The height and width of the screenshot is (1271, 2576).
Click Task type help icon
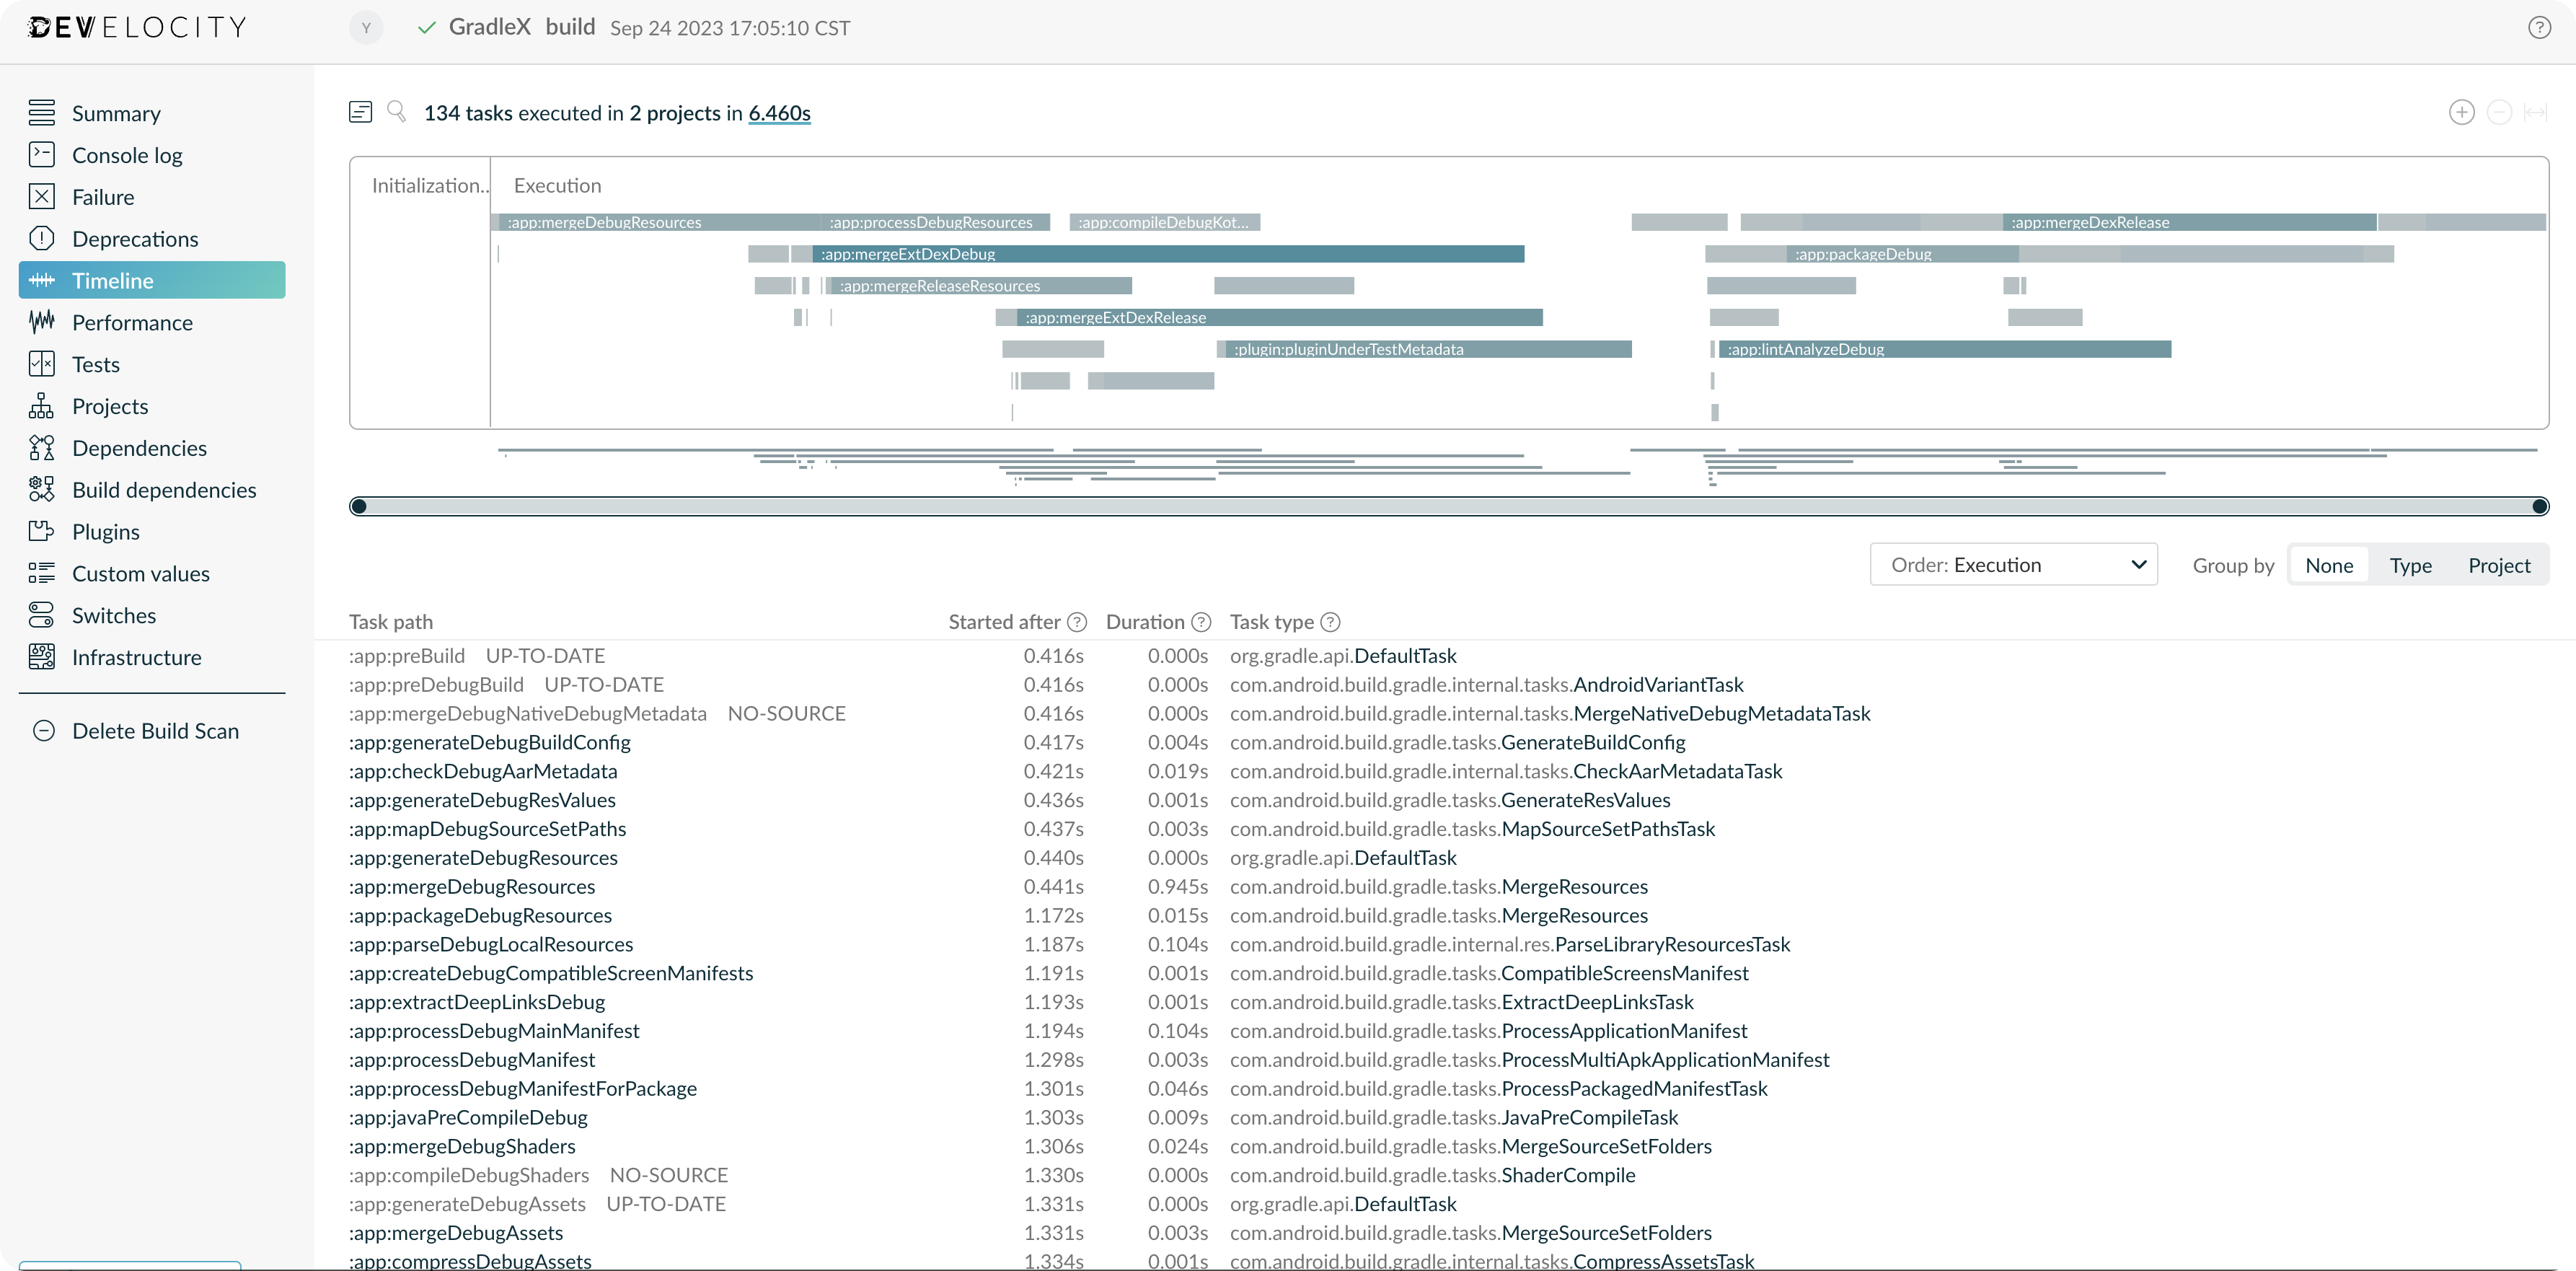[1330, 622]
